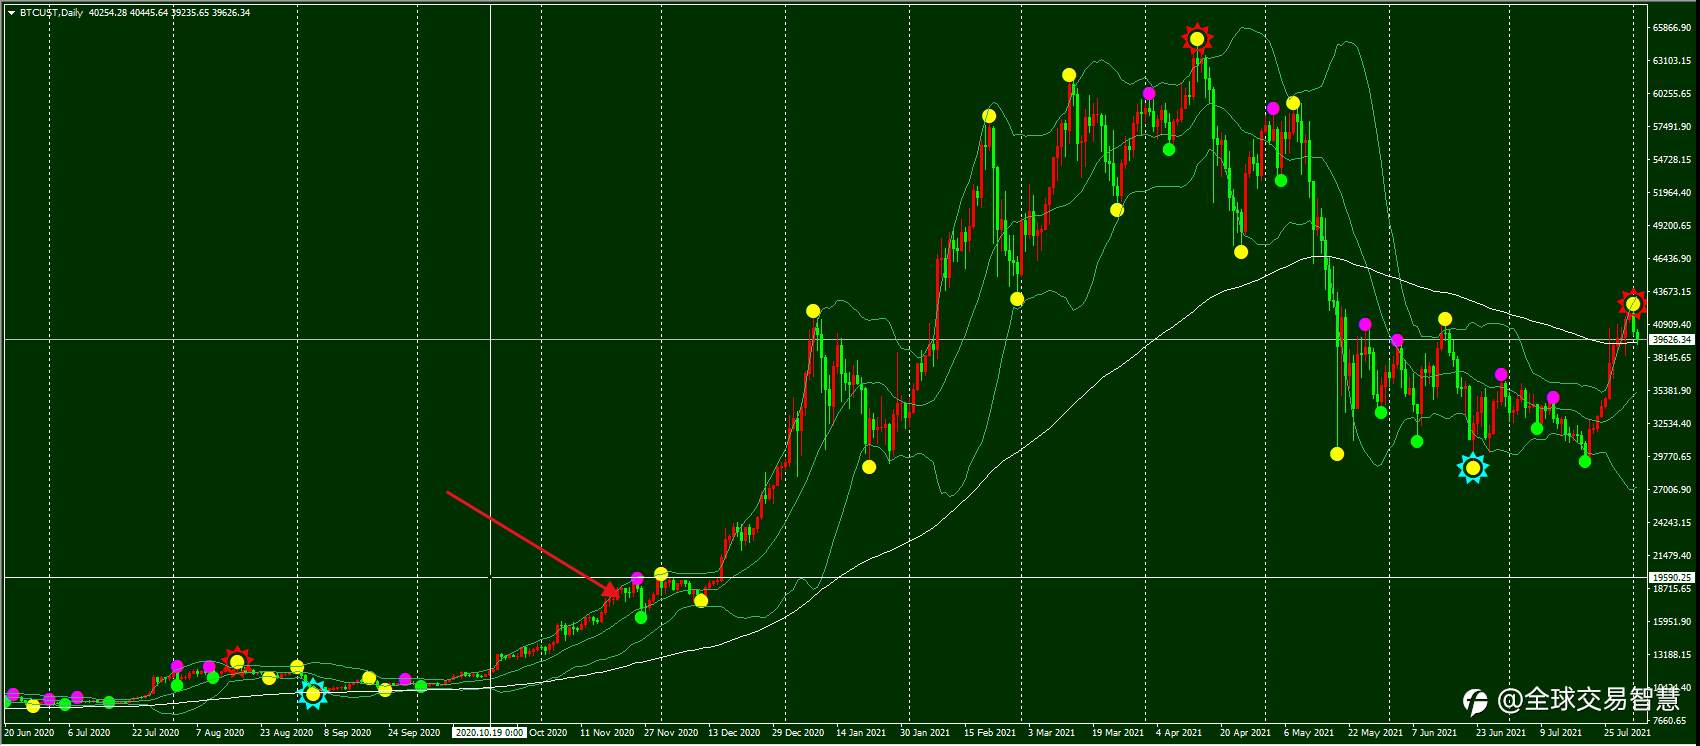This screenshot has height=746, width=1700.
Task: Click the 11 Nov 2020 date label
Action: click(x=607, y=733)
